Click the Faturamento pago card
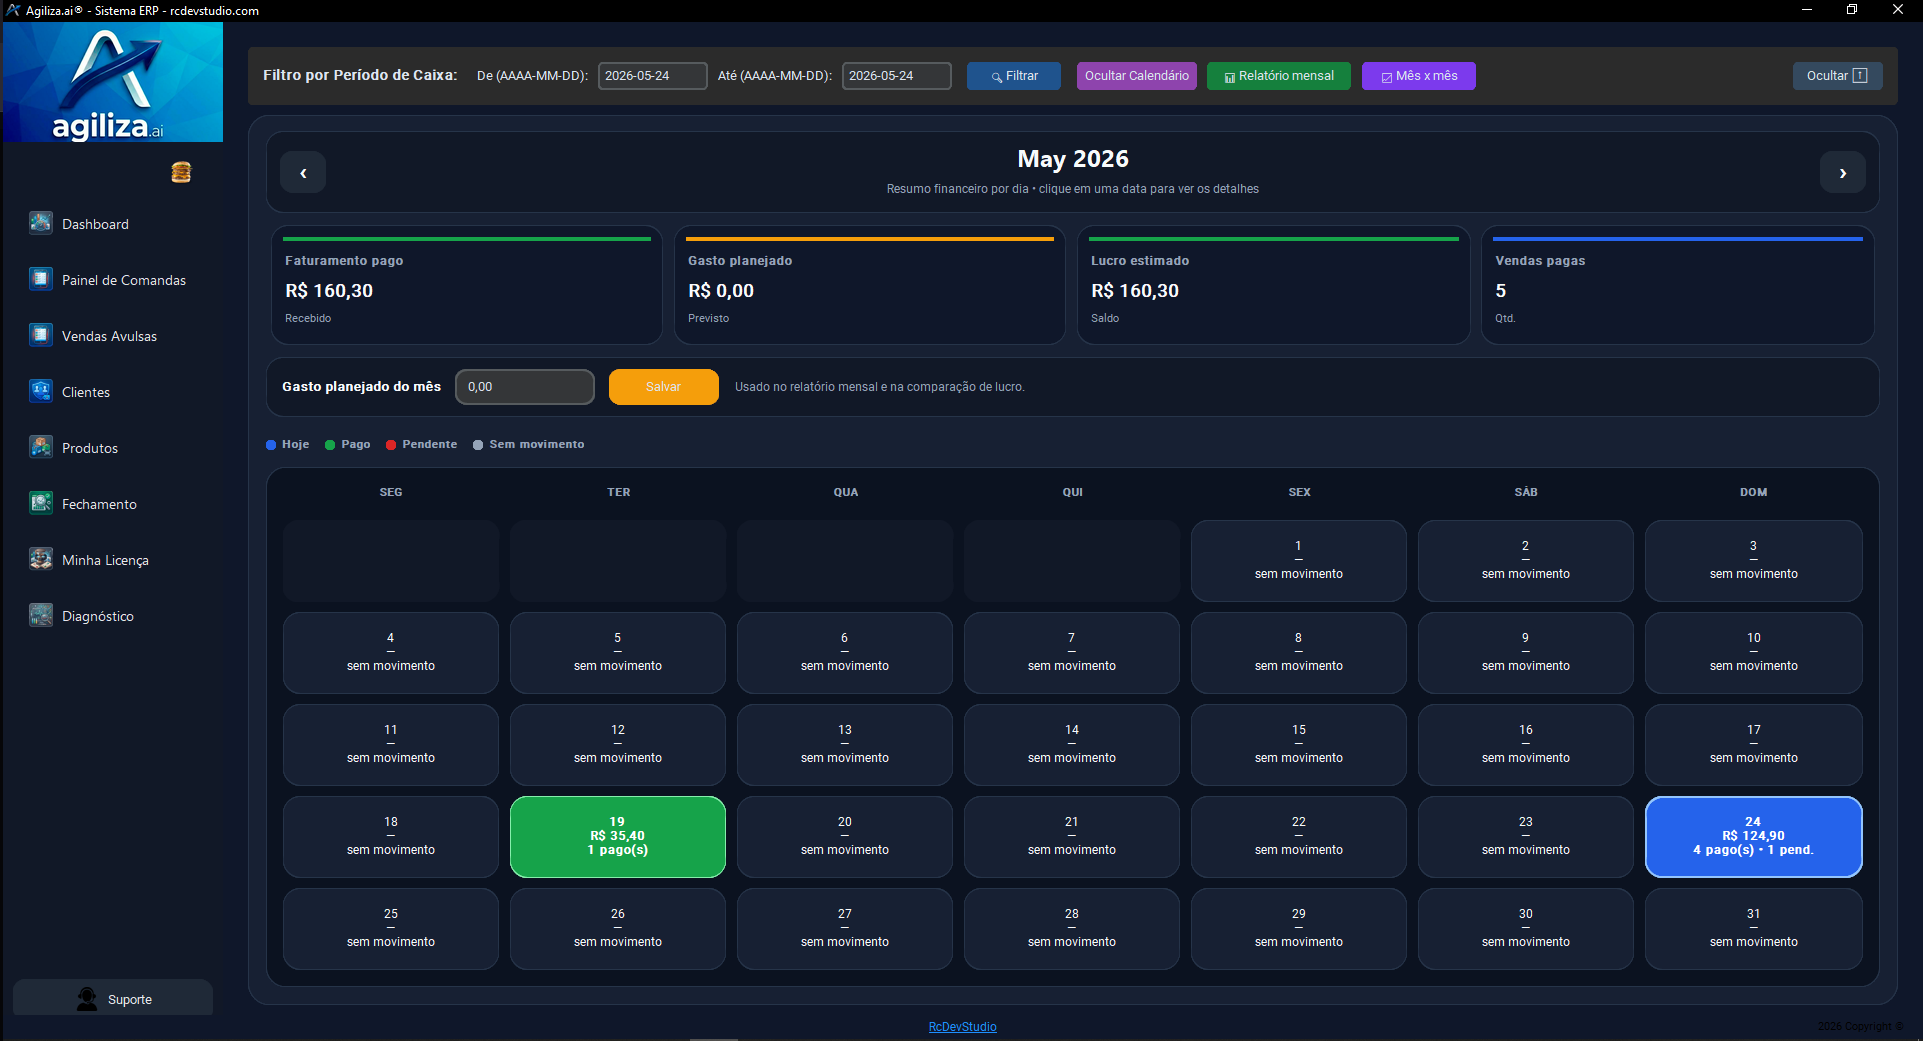The image size is (1923, 1041). coord(467,286)
